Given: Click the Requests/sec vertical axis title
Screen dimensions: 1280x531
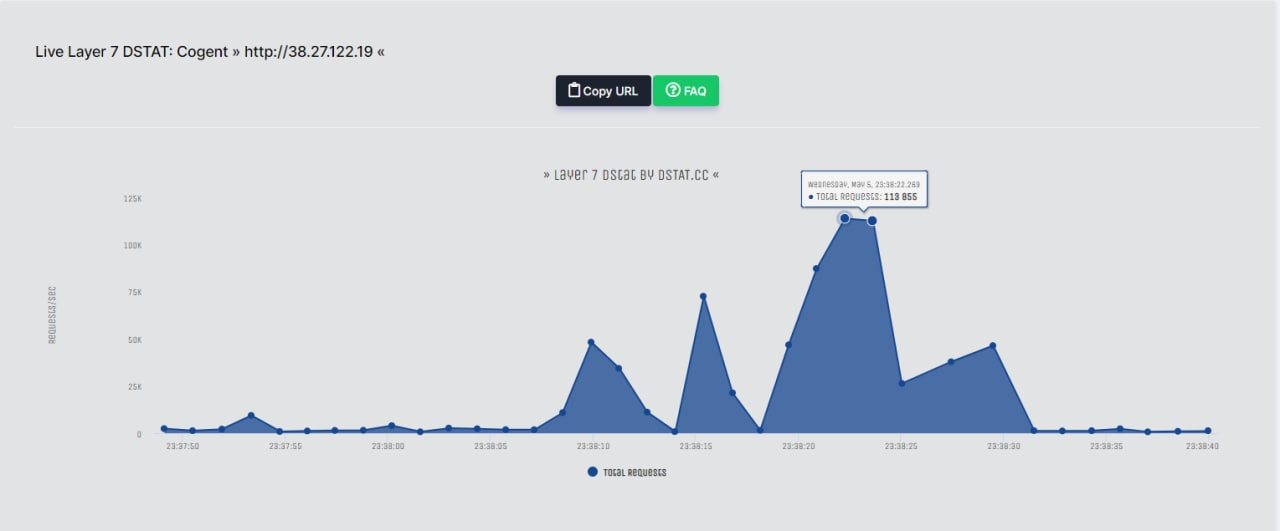Looking at the screenshot, I should 53,315.
